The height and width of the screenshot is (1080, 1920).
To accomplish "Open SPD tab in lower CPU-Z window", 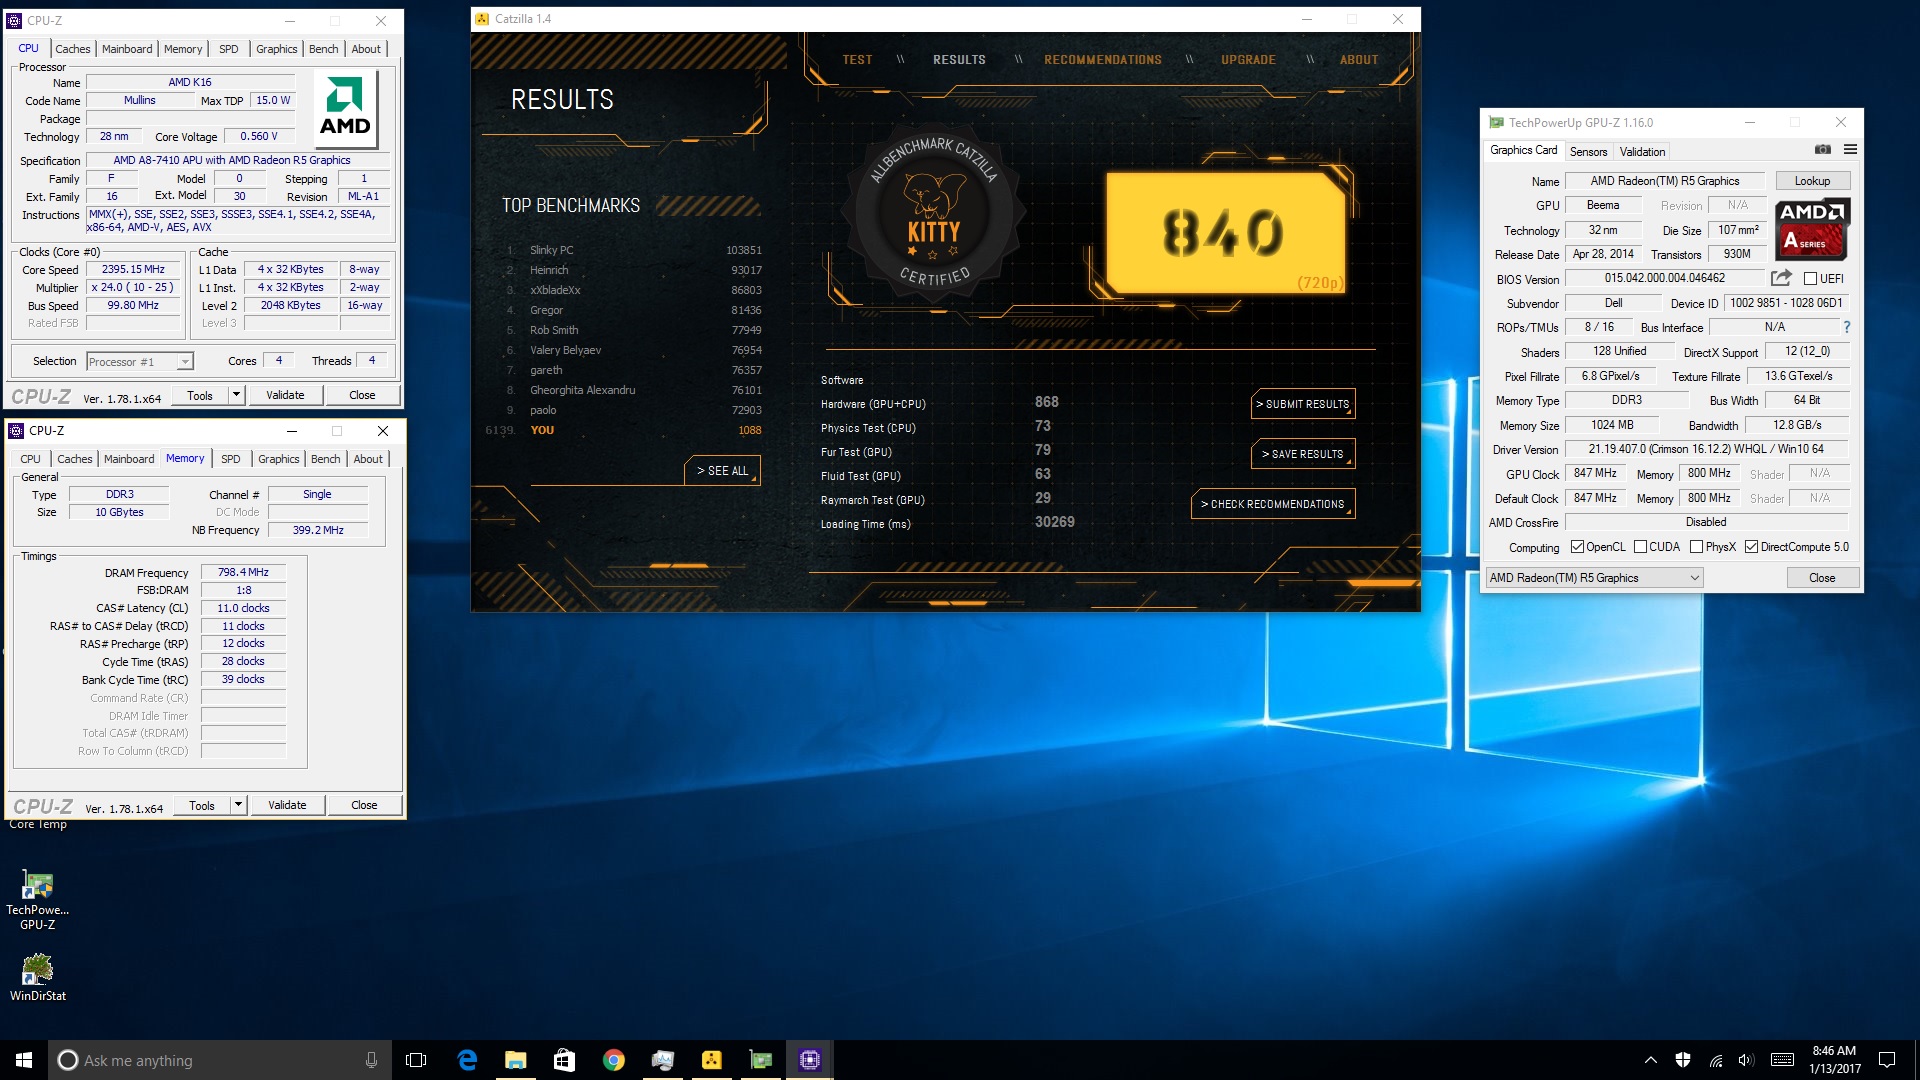I will (231, 459).
